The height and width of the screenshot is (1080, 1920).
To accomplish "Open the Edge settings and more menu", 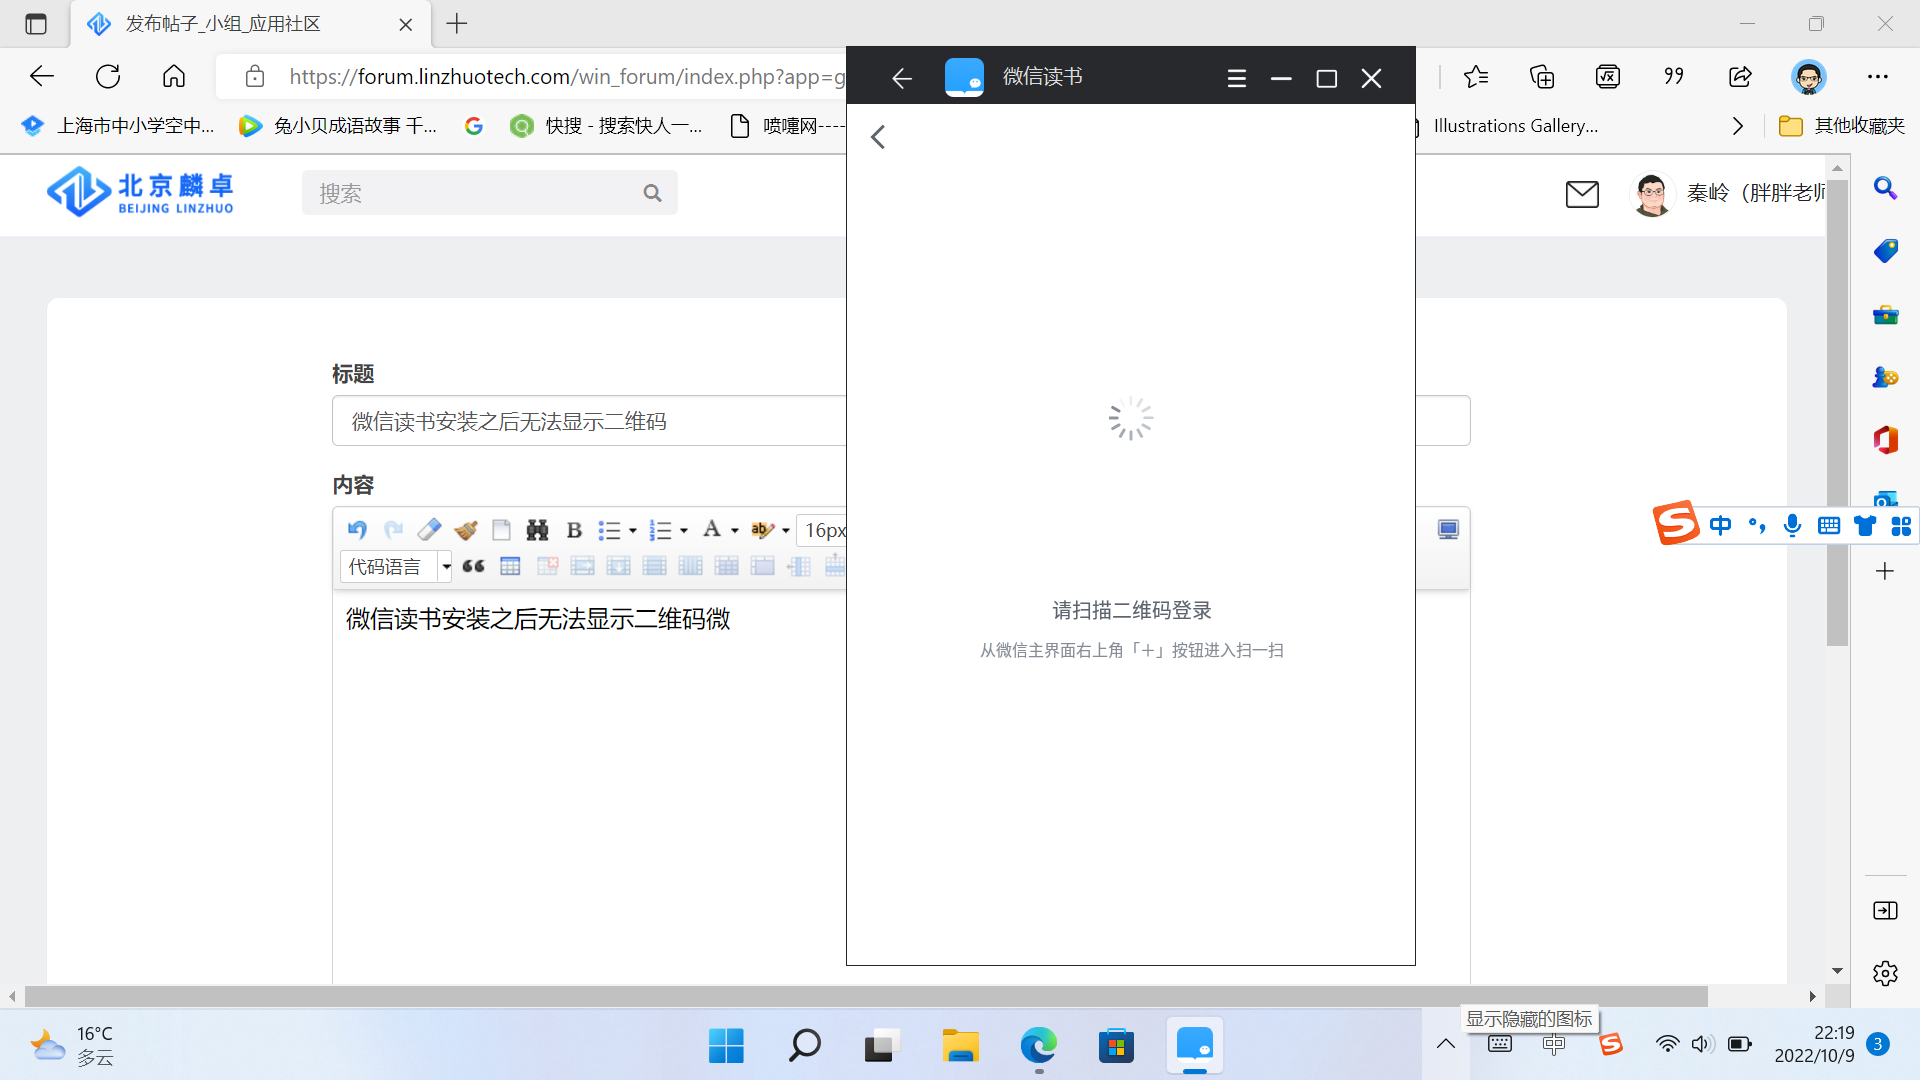I will (x=1878, y=76).
